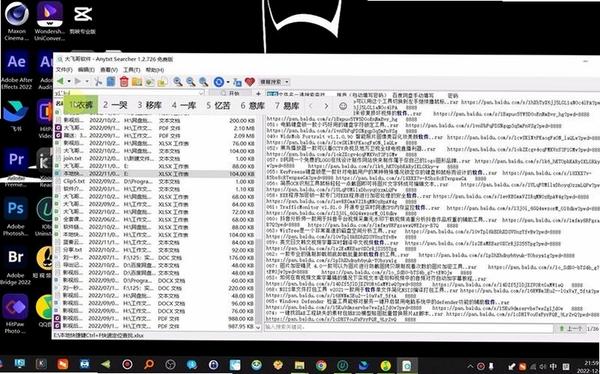Click the blue circular Refresh icon

pyautogui.click(x=219, y=82)
